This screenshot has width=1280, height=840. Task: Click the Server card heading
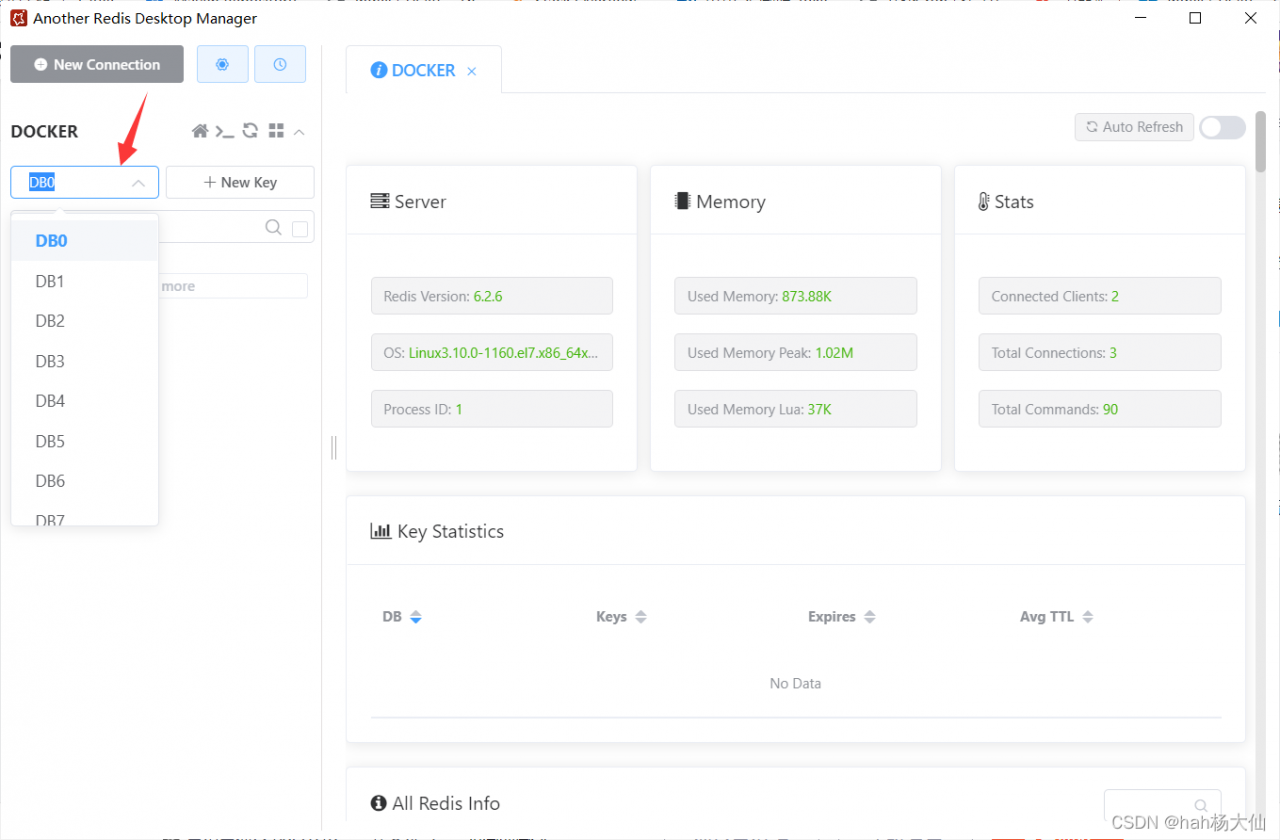coord(408,202)
